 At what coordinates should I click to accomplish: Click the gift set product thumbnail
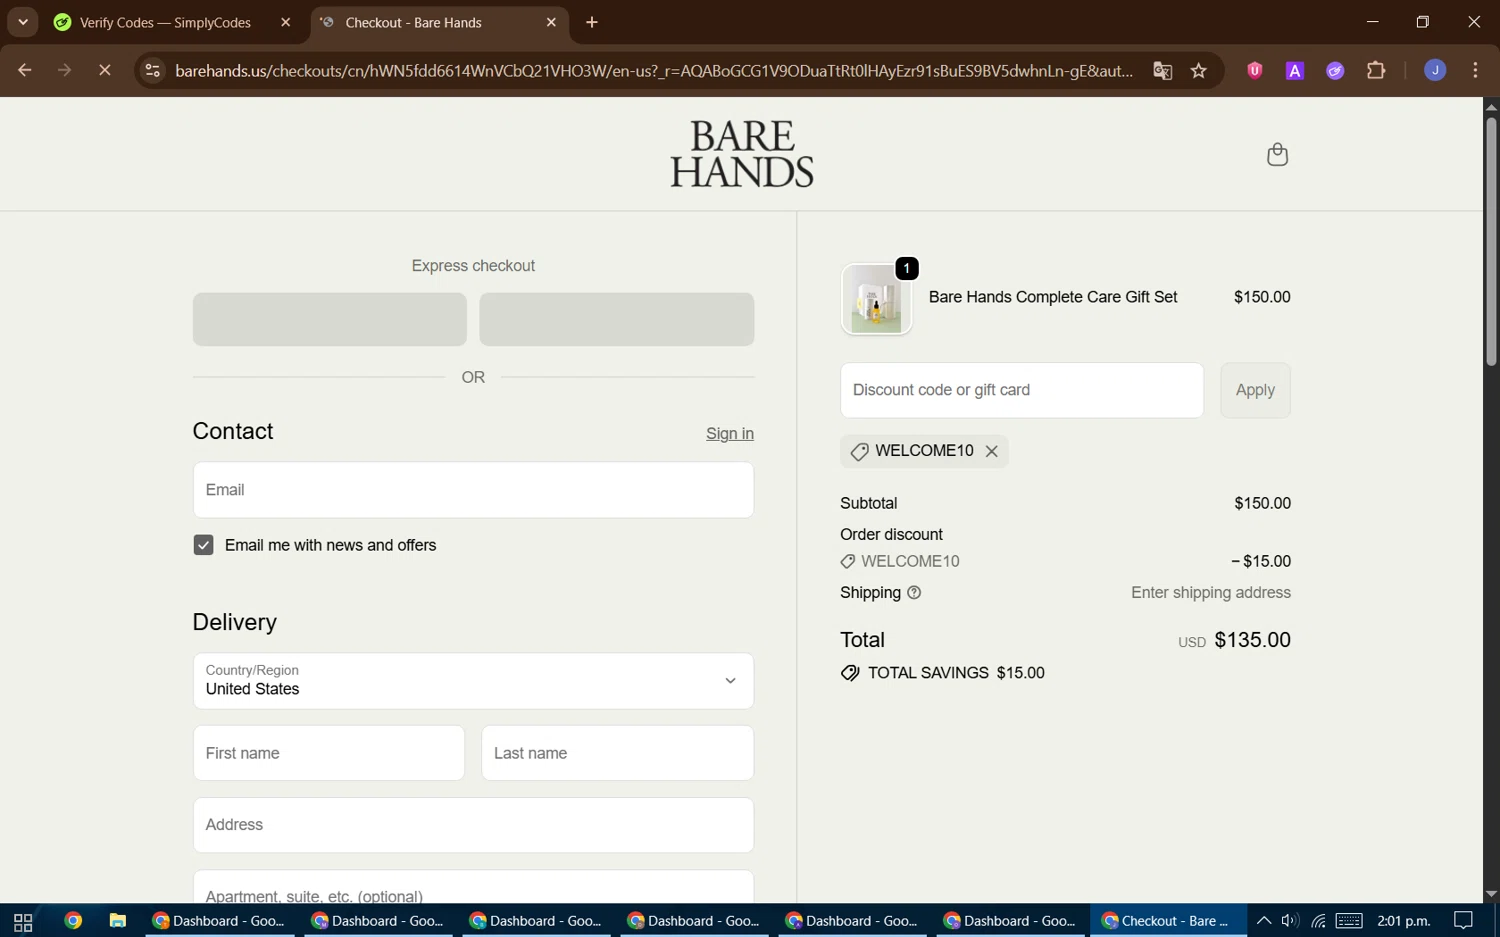point(876,299)
